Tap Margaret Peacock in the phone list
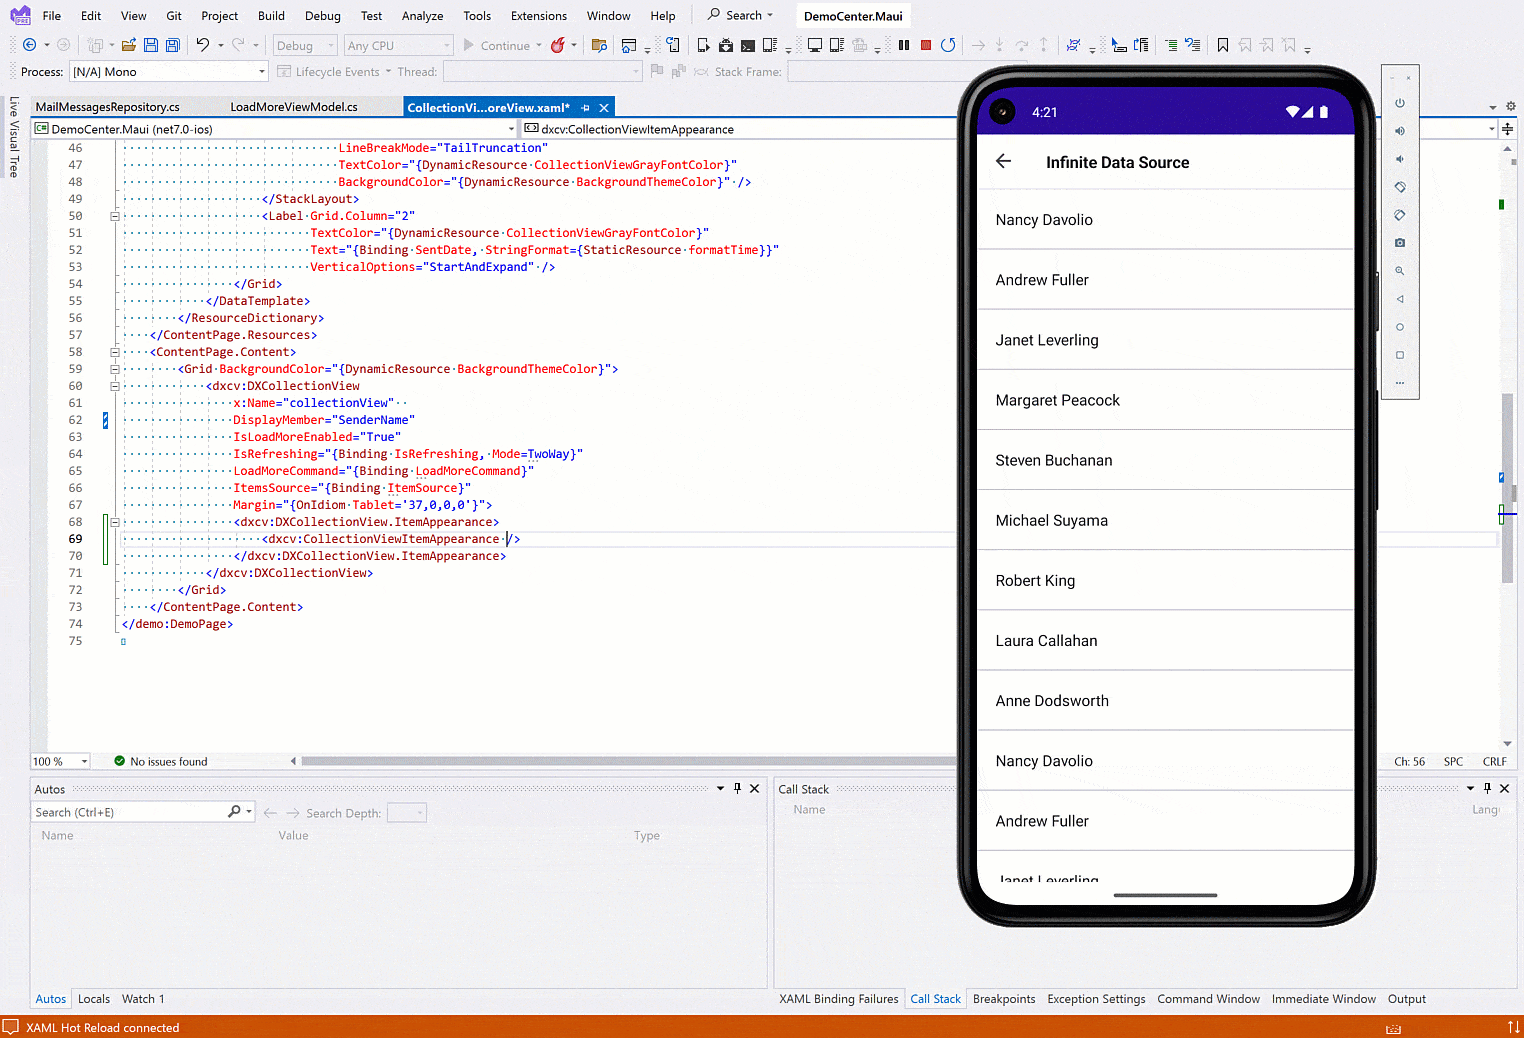 pyautogui.click(x=1165, y=400)
